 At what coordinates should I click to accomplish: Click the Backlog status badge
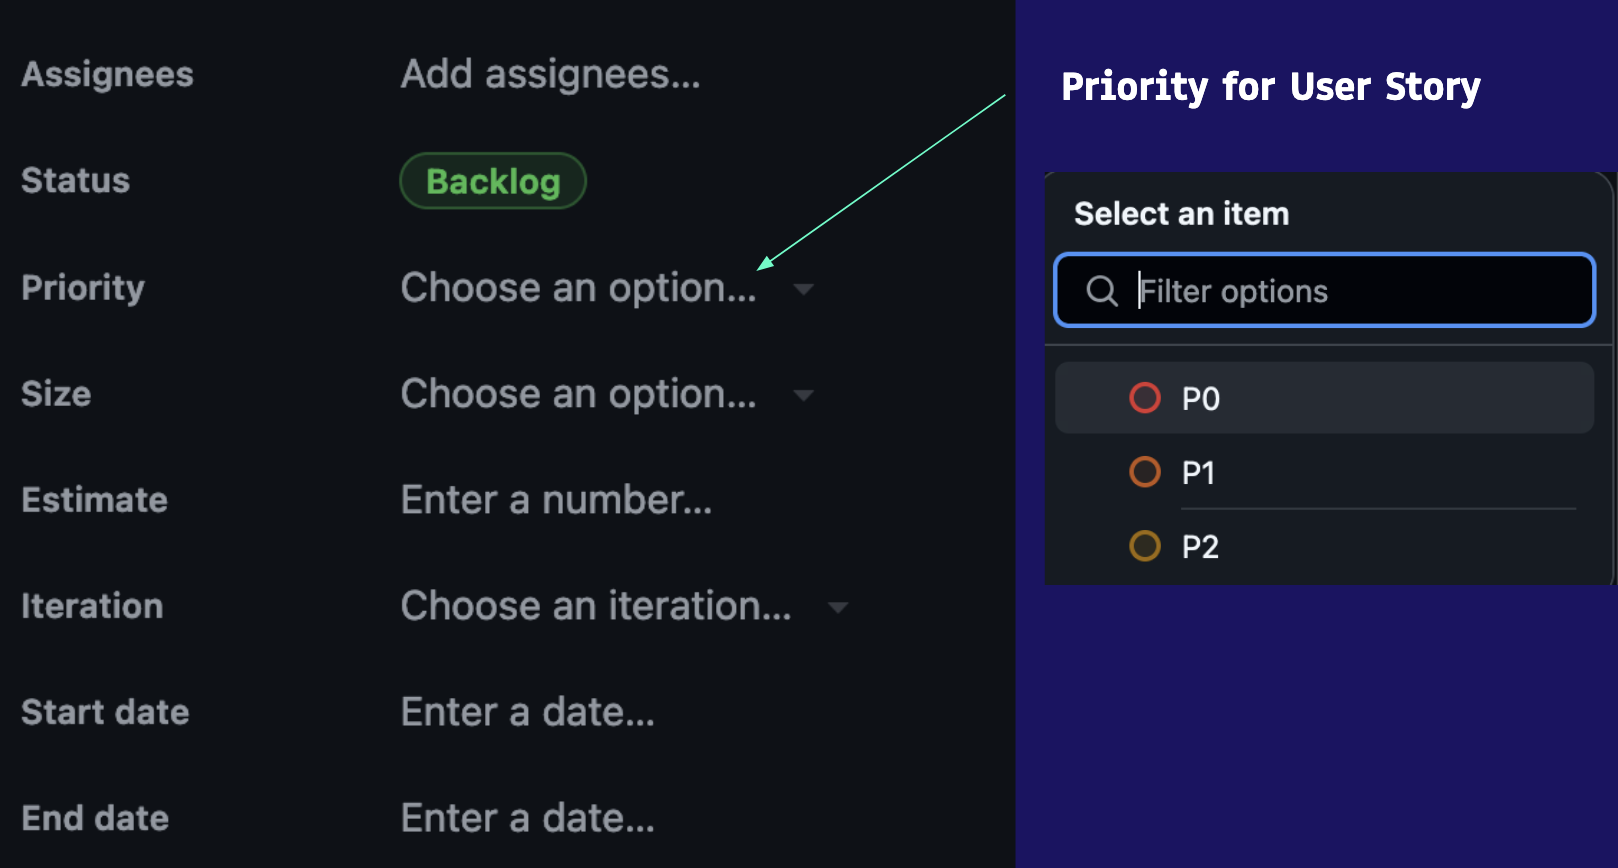click(493, 181)
